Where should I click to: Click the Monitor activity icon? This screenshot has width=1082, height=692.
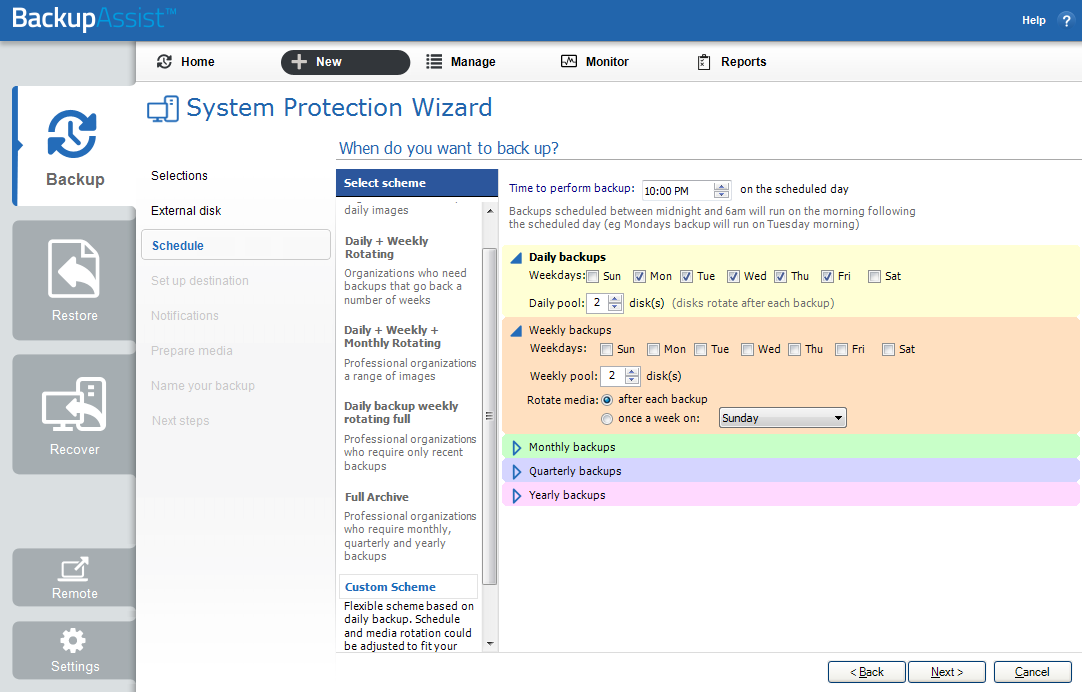569,61
